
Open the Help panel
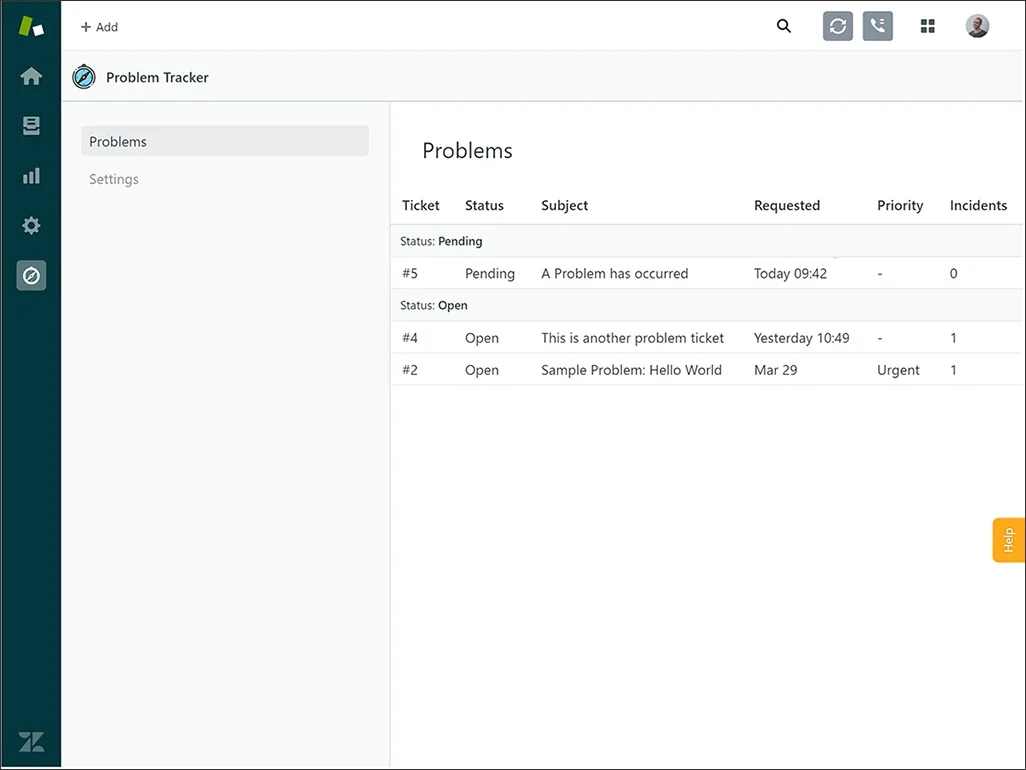click(x=1008, y=540)
